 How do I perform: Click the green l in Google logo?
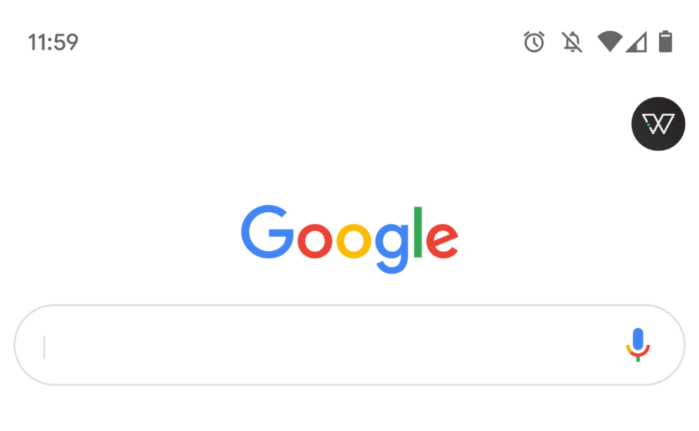[x=418, y=232]
